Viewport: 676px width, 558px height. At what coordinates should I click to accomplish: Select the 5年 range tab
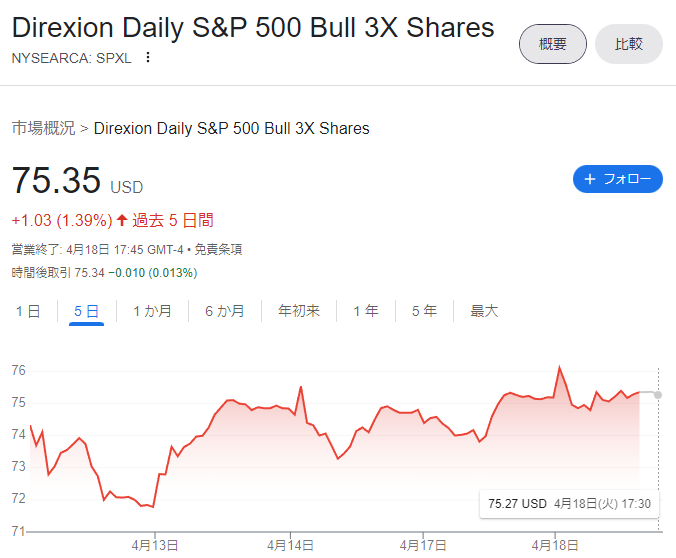click(x=424, y=311)
